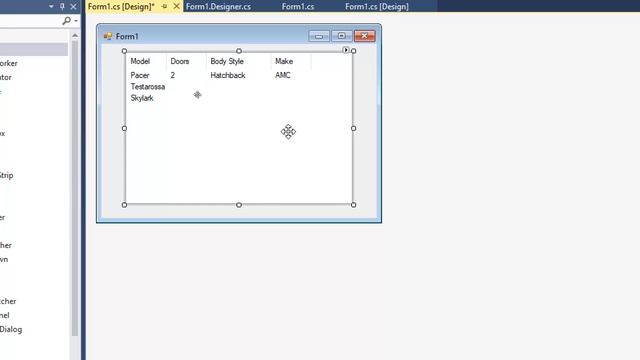Pin the Form1.cs [Design]* tab
The height and width of the screenshot is (360, 640).
pos(164,6)
